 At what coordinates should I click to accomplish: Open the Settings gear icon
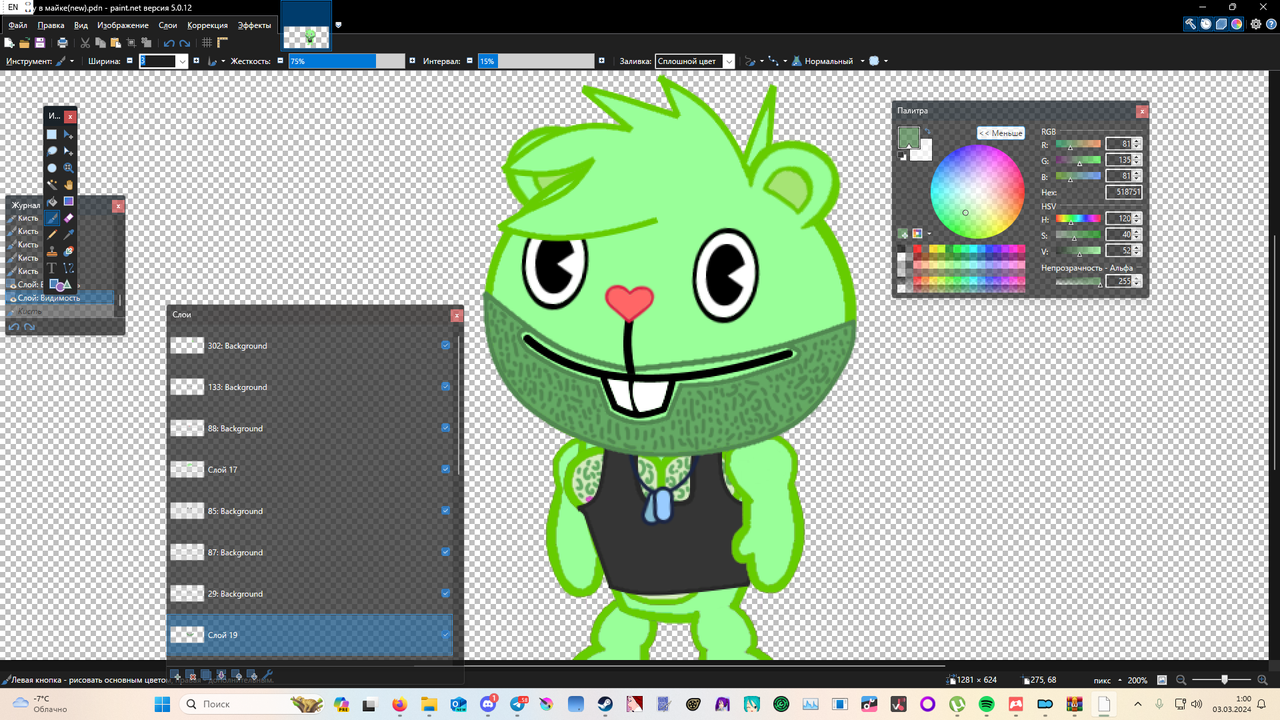[1256, 24]
